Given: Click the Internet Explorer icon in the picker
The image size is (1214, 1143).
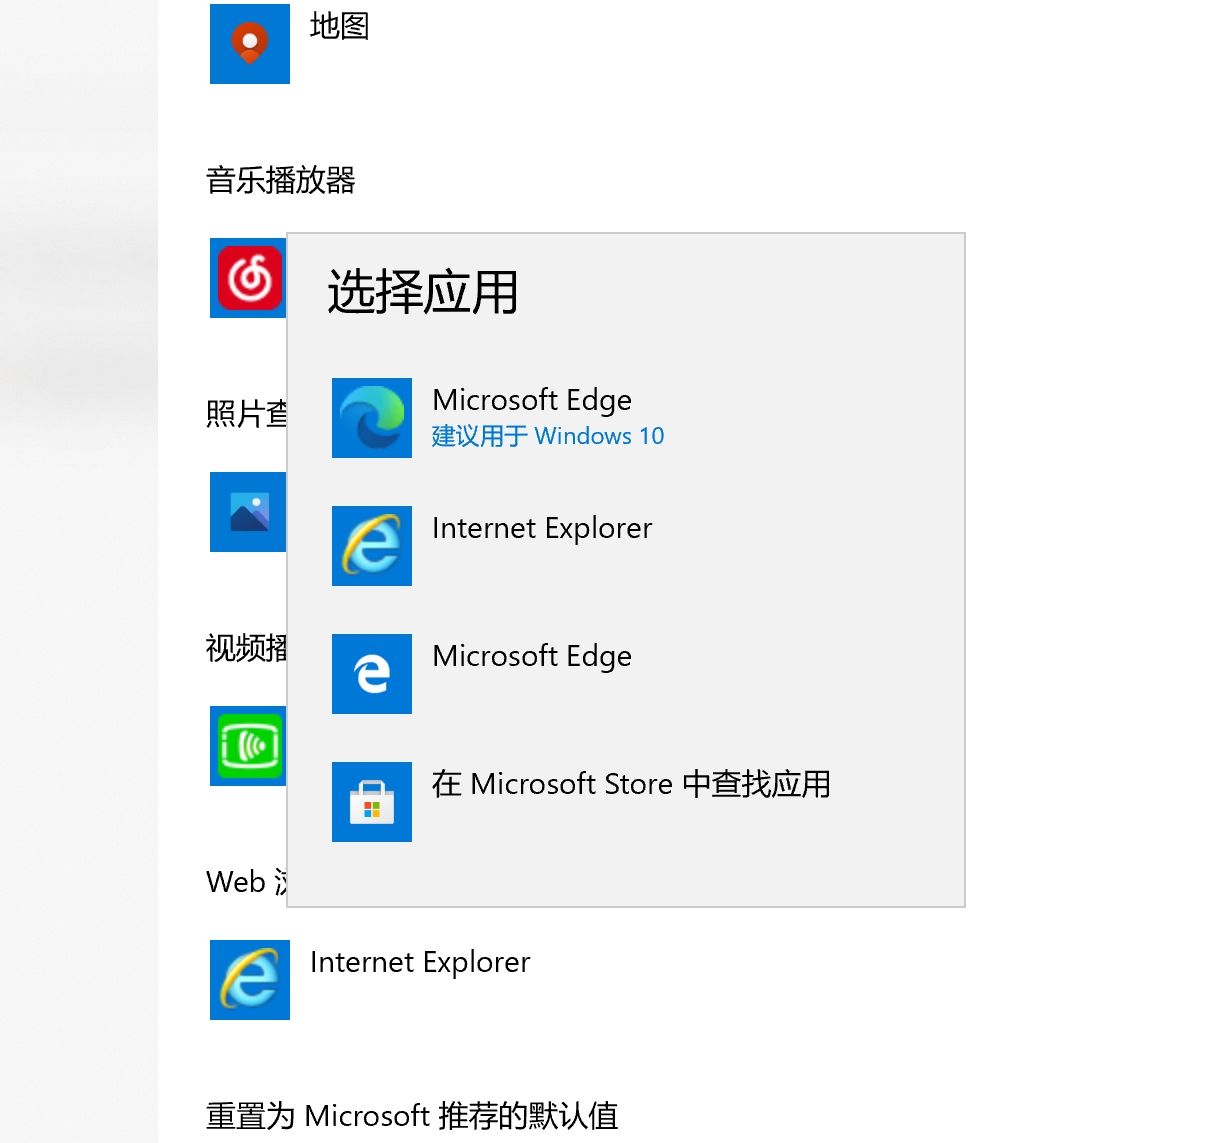Looking at the screenshot, I should pyautogui.click(x=371, y=546).
